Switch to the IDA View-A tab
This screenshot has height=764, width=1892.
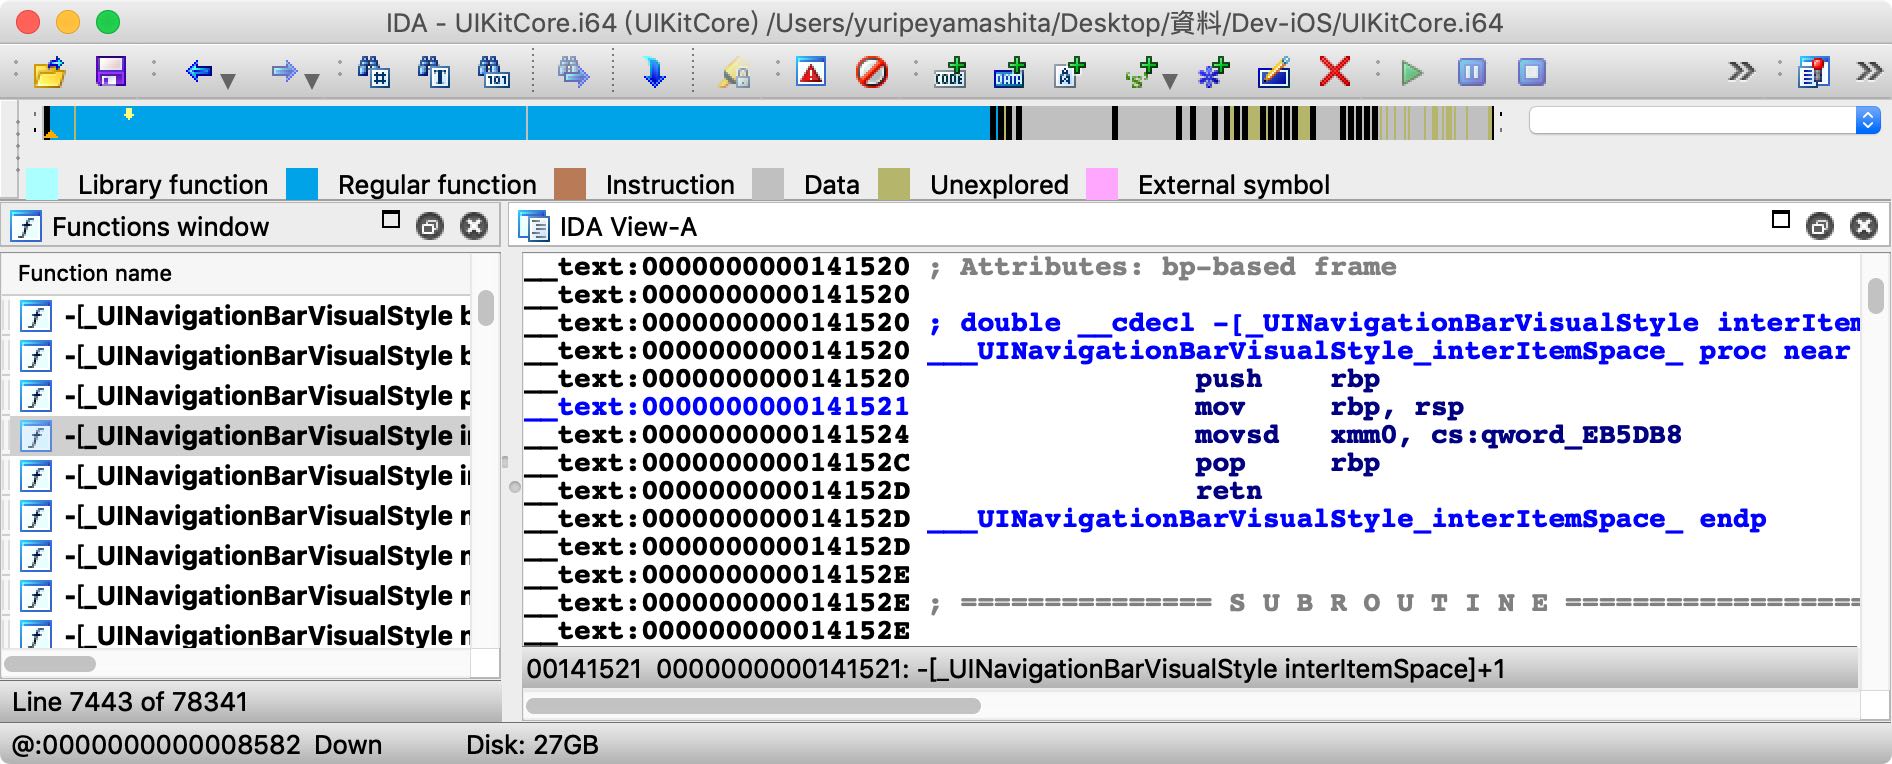pyautogui.click(x=627, y=227)
